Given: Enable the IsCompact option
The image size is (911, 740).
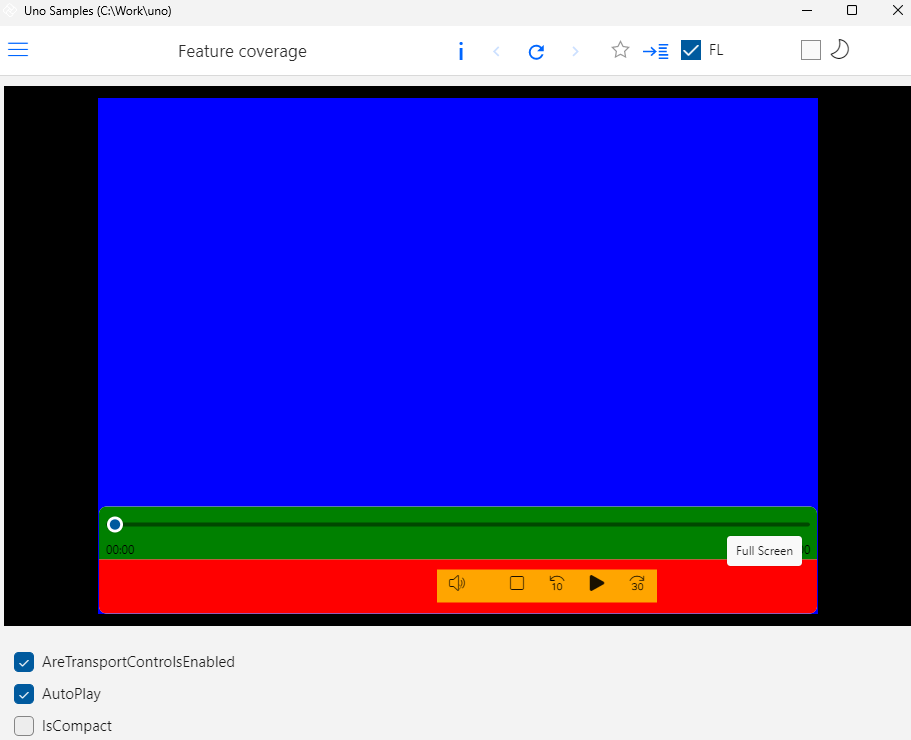Looking at the screenshot, I should [x=24, y=726].
